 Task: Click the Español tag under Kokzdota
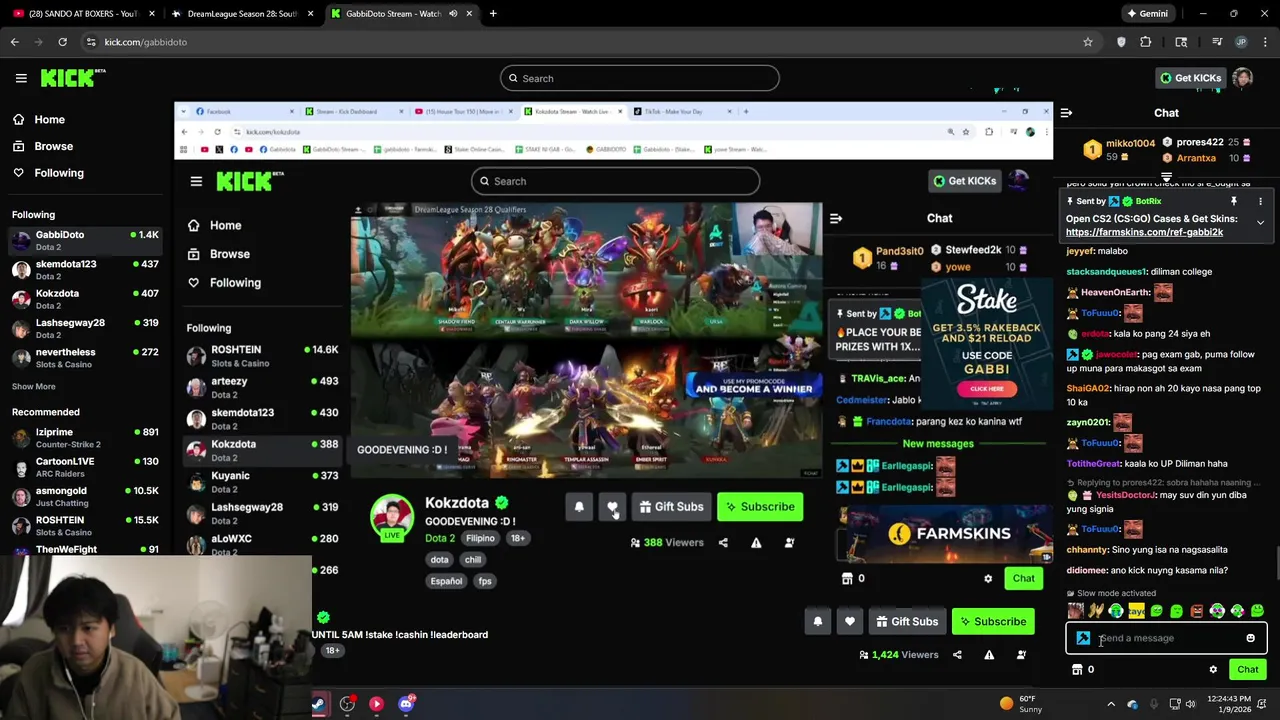(446, 581)
